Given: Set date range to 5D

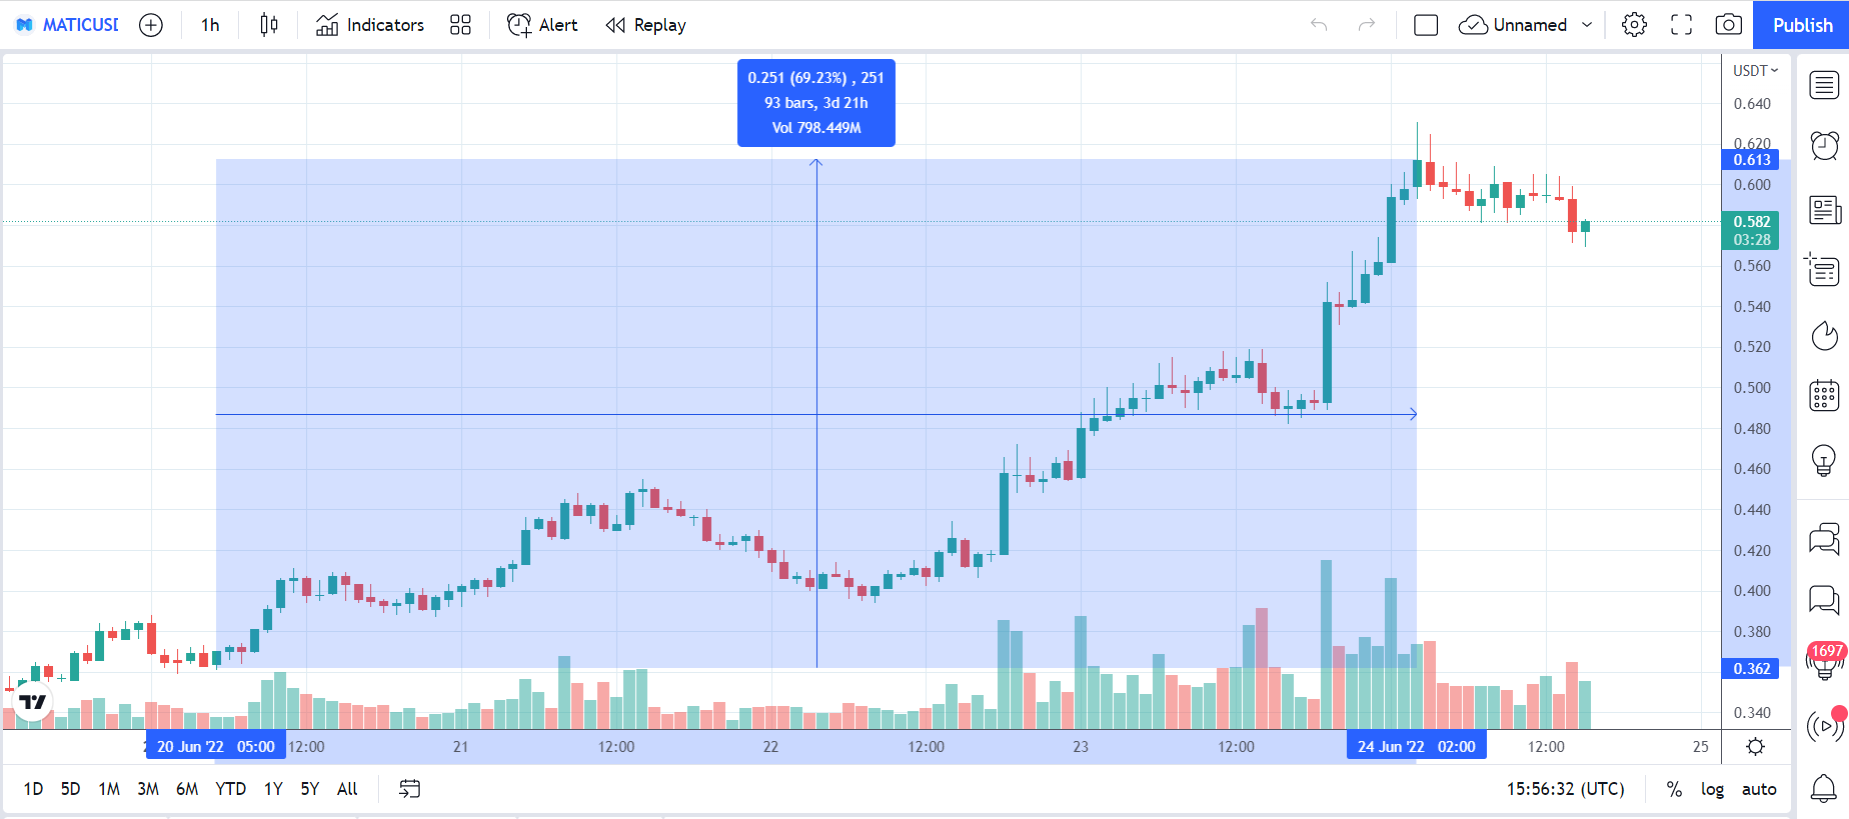Looking at the screenshot, I should [x=70, y=789].
